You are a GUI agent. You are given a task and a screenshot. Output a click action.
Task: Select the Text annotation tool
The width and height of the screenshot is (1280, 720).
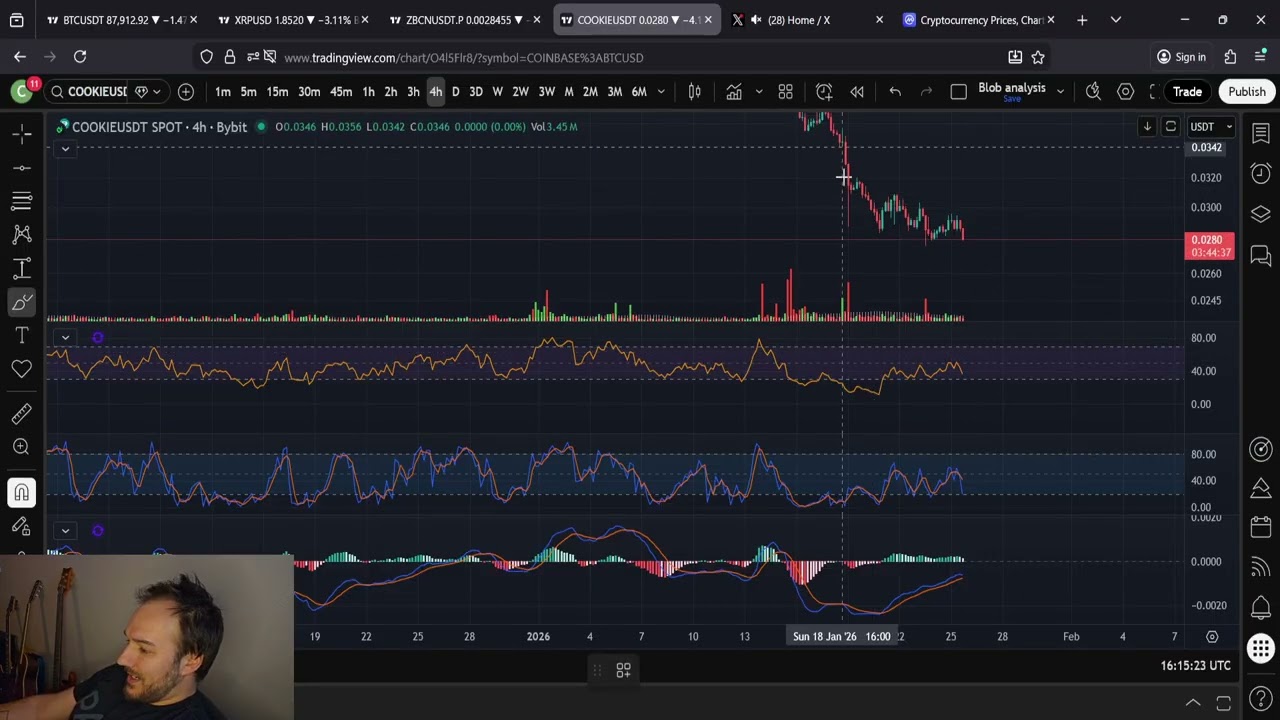(22, 335)
